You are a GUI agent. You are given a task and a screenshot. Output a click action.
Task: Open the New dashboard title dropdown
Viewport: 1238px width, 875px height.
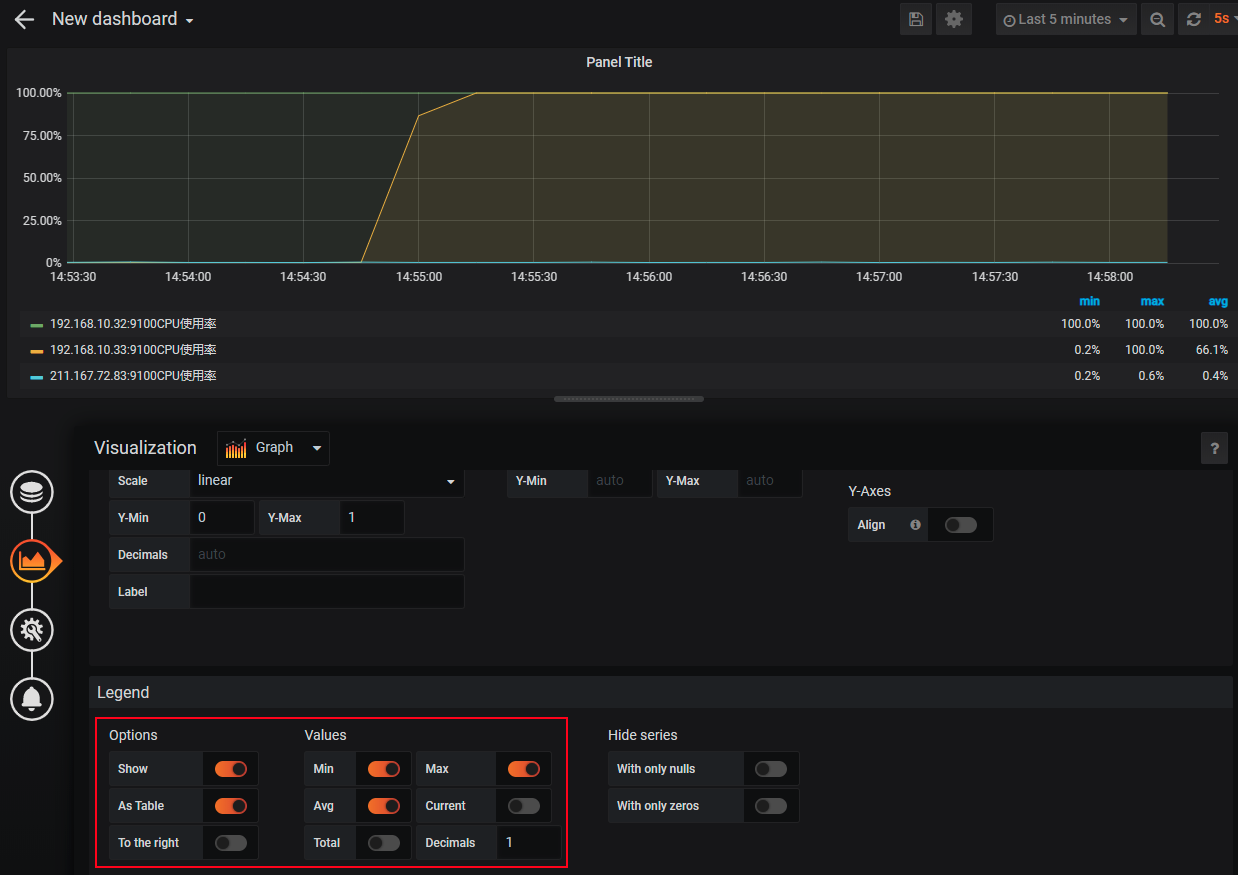(123, 19)
